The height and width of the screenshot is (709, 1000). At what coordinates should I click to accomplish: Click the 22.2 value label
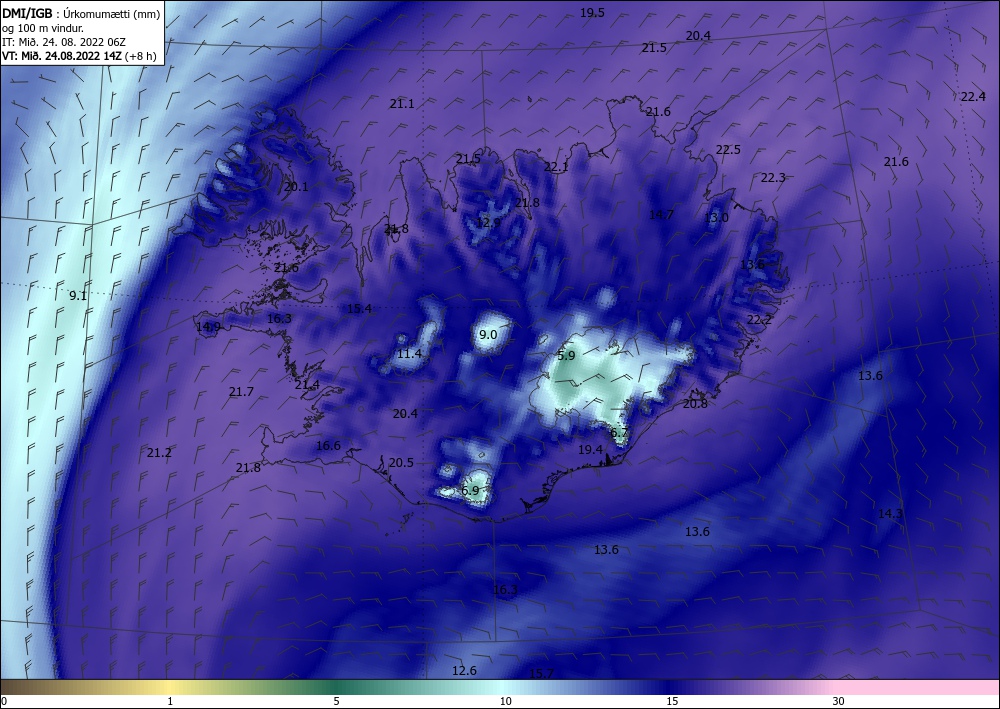(759, 319)
